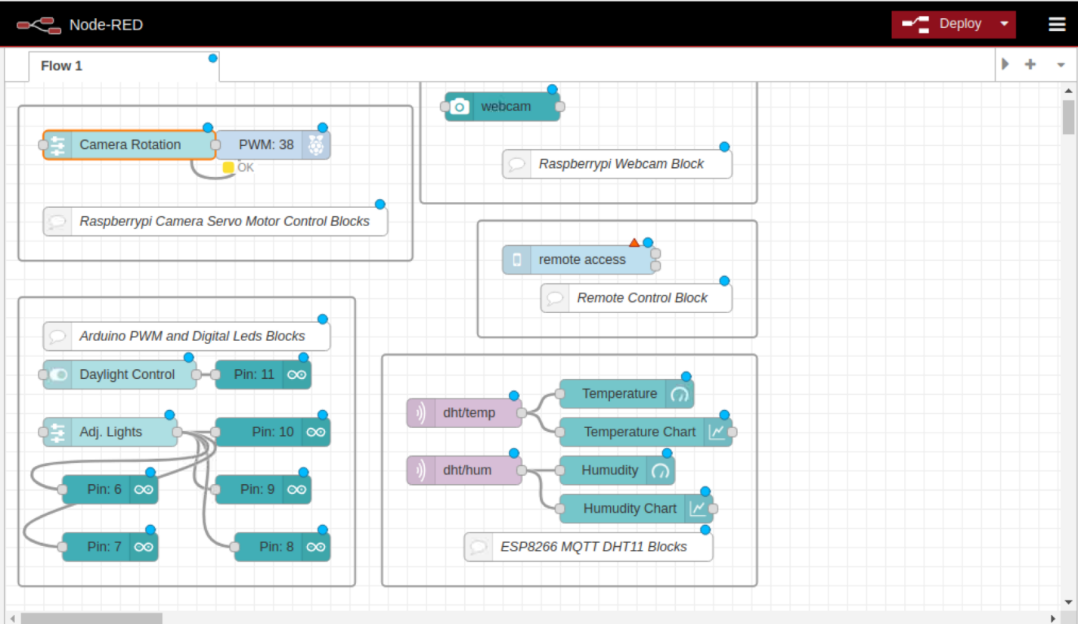Open the Deploy dropdown arrow
Viewport: 1078px width, 624px height.
tap(1003, 23)
